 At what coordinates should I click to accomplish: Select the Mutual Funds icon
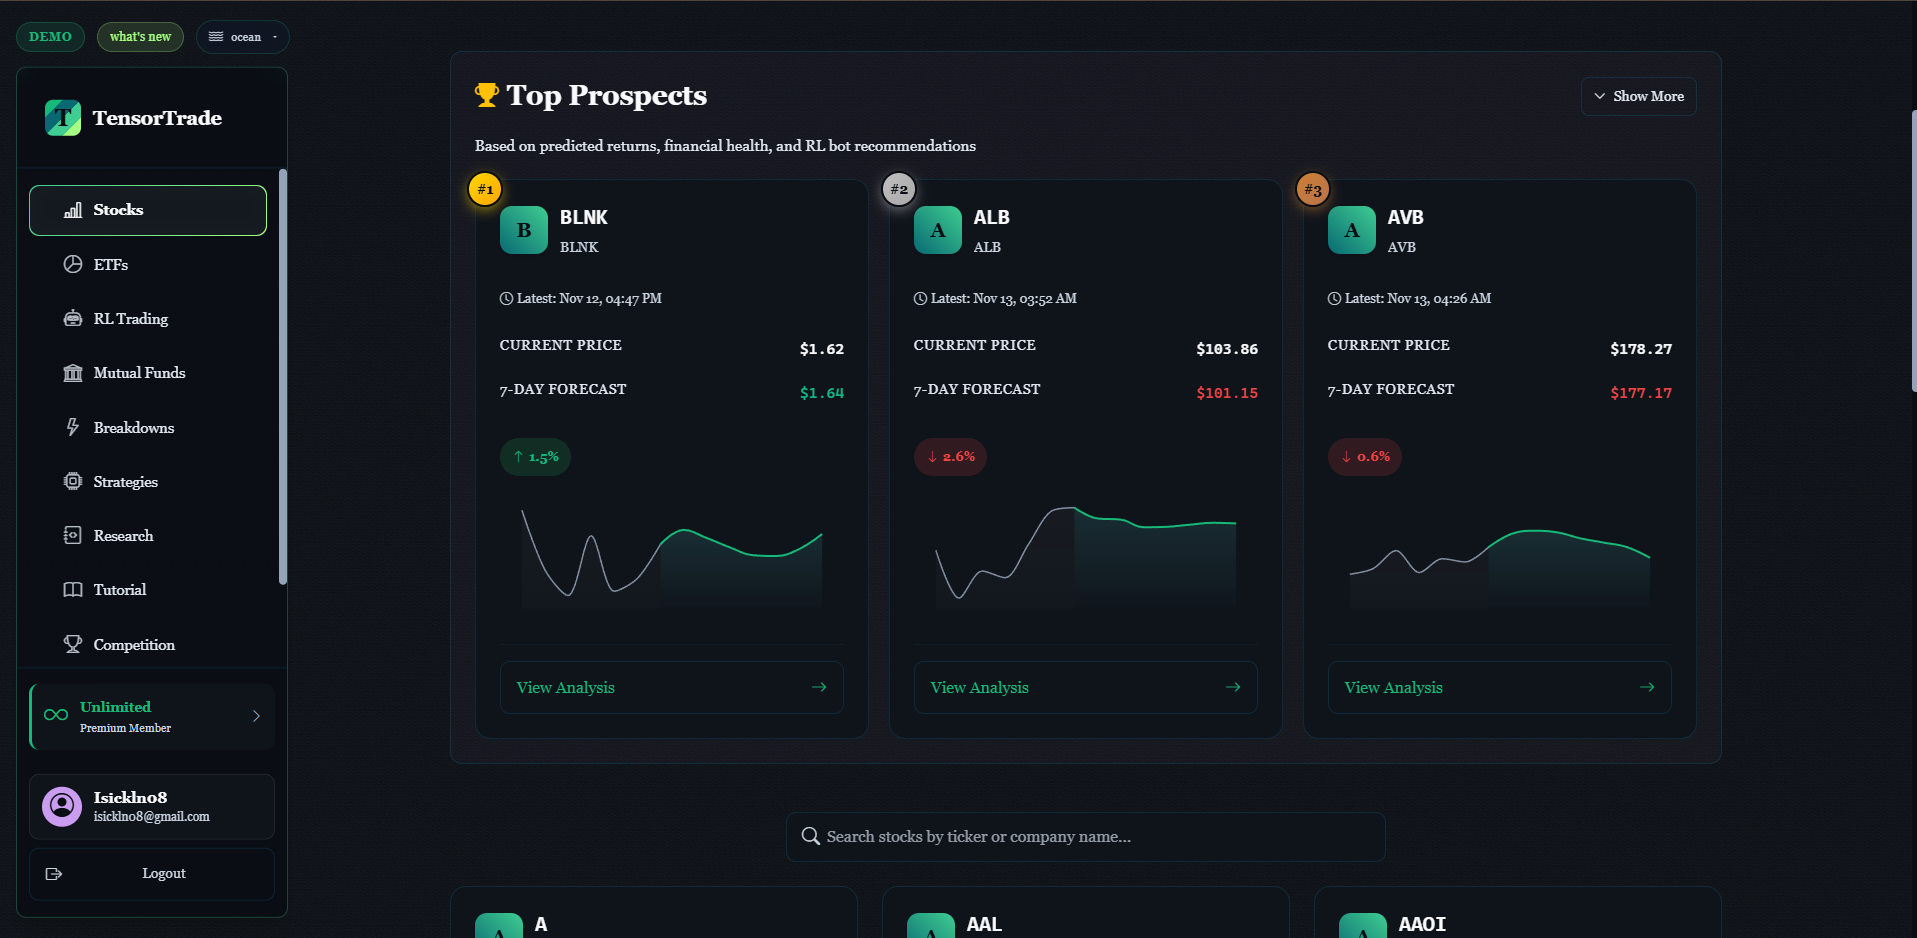(x=73, y=372)
